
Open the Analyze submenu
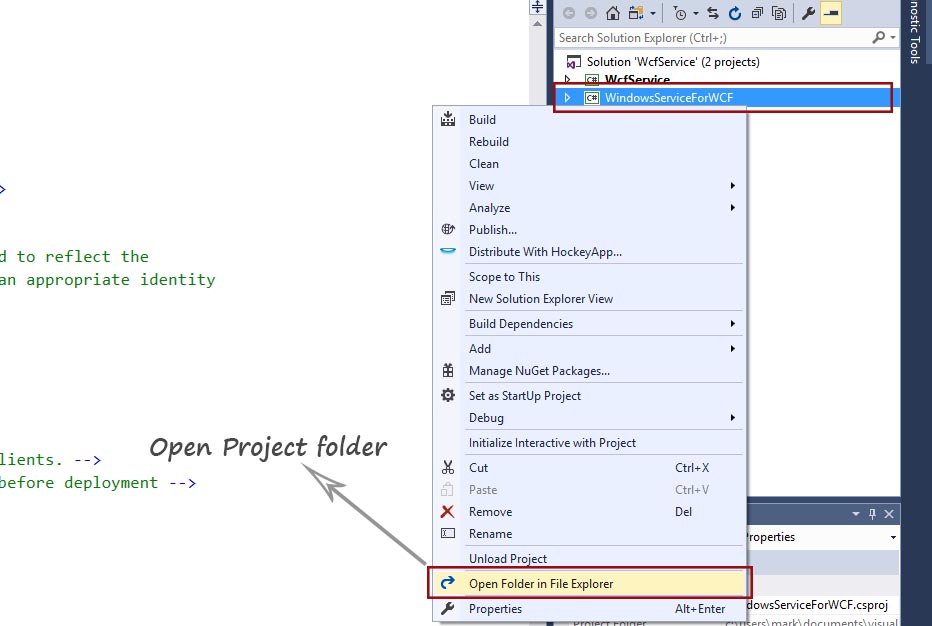588,207
